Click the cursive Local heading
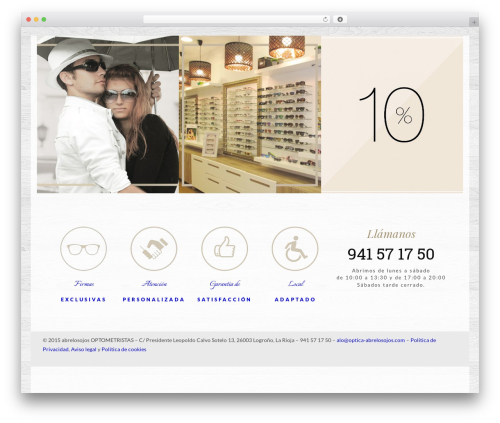This screenshot has width=500, height=423. (296, 284)
